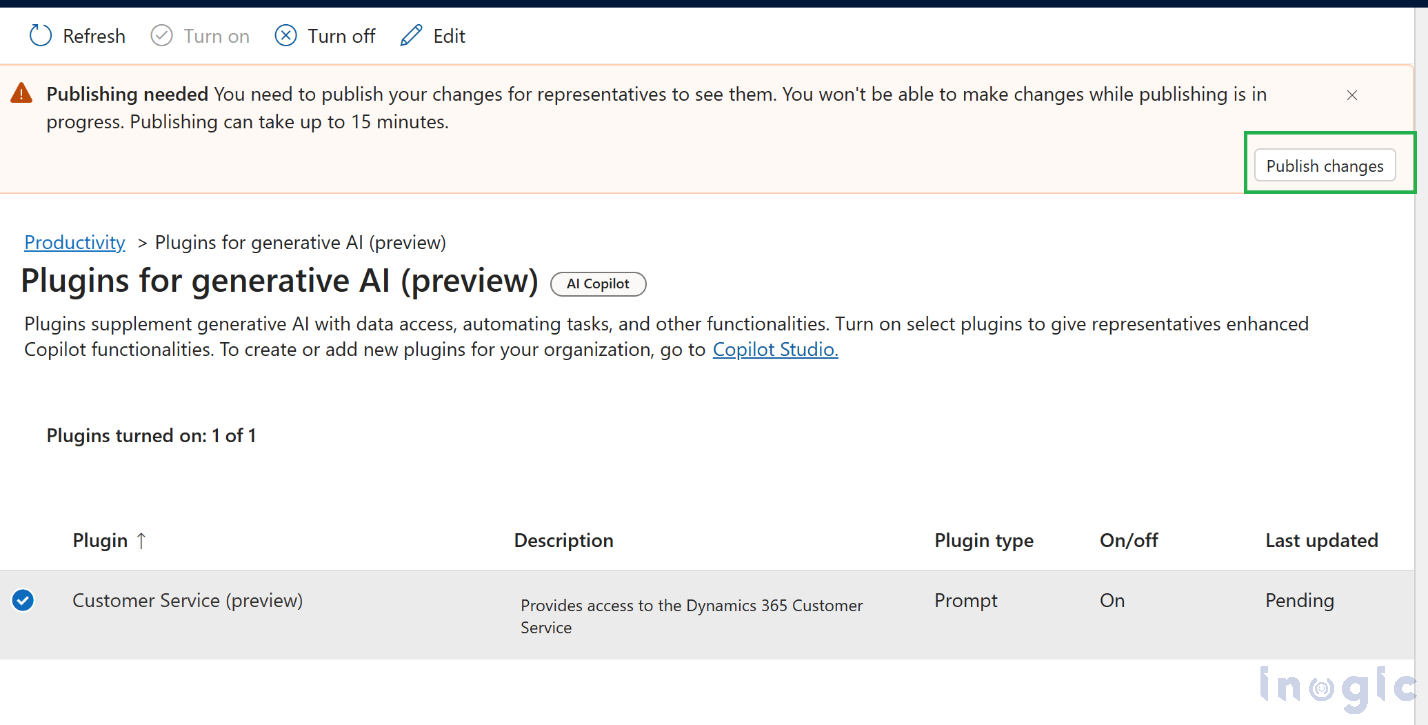Open the Copilot Studio link
Viewport: 1428px width, 725px height.
point(775,350)
